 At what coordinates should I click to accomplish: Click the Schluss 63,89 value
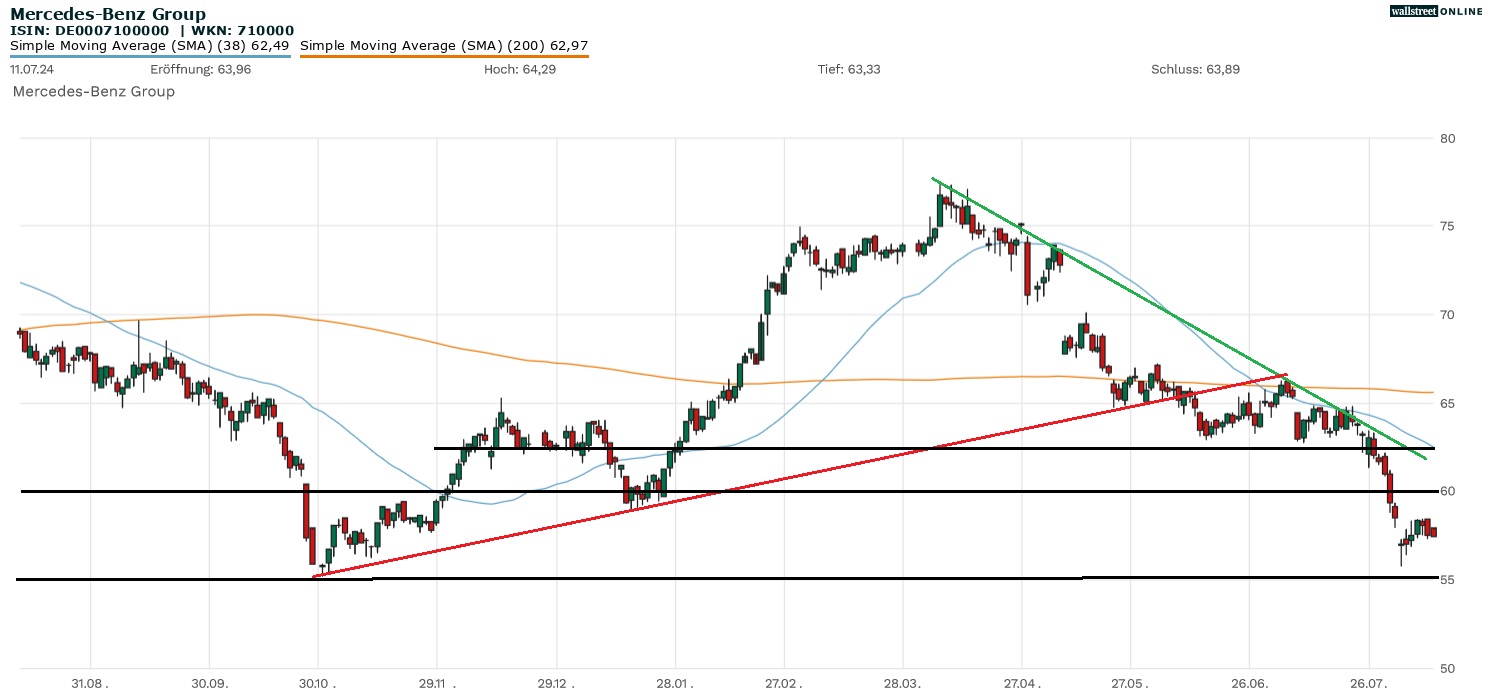pos(1195,69)
